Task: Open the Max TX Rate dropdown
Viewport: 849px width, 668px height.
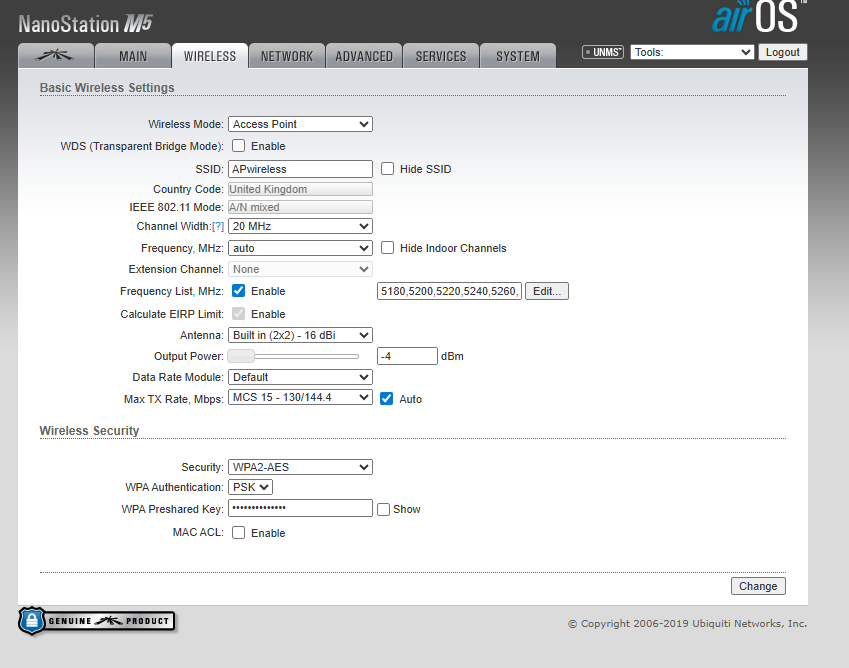Action: pyautogui.click(x=300, y=397)
